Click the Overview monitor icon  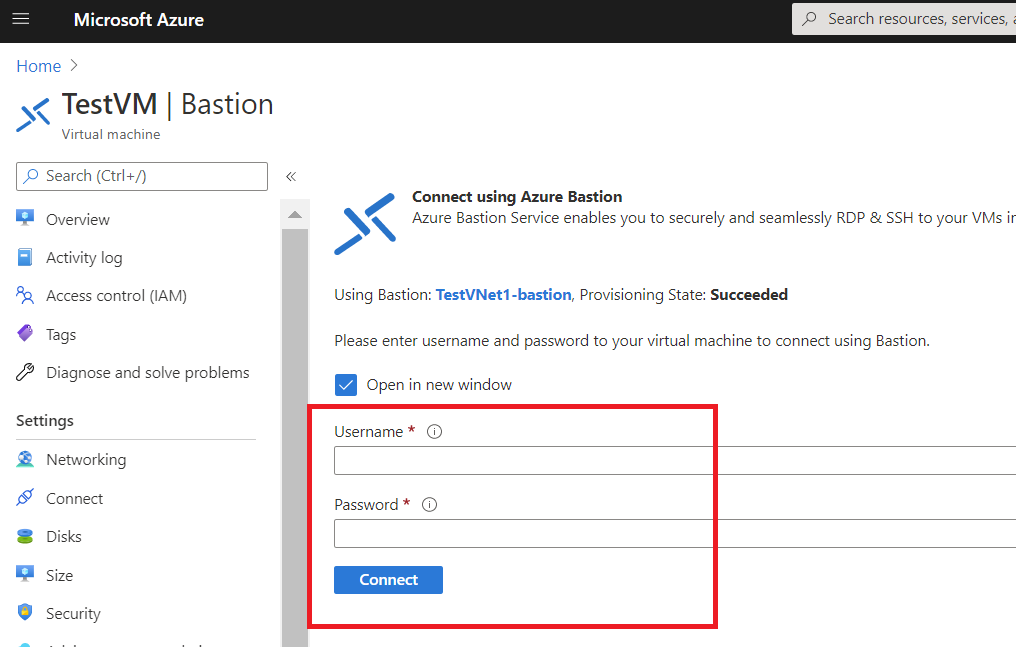[26, 219]
